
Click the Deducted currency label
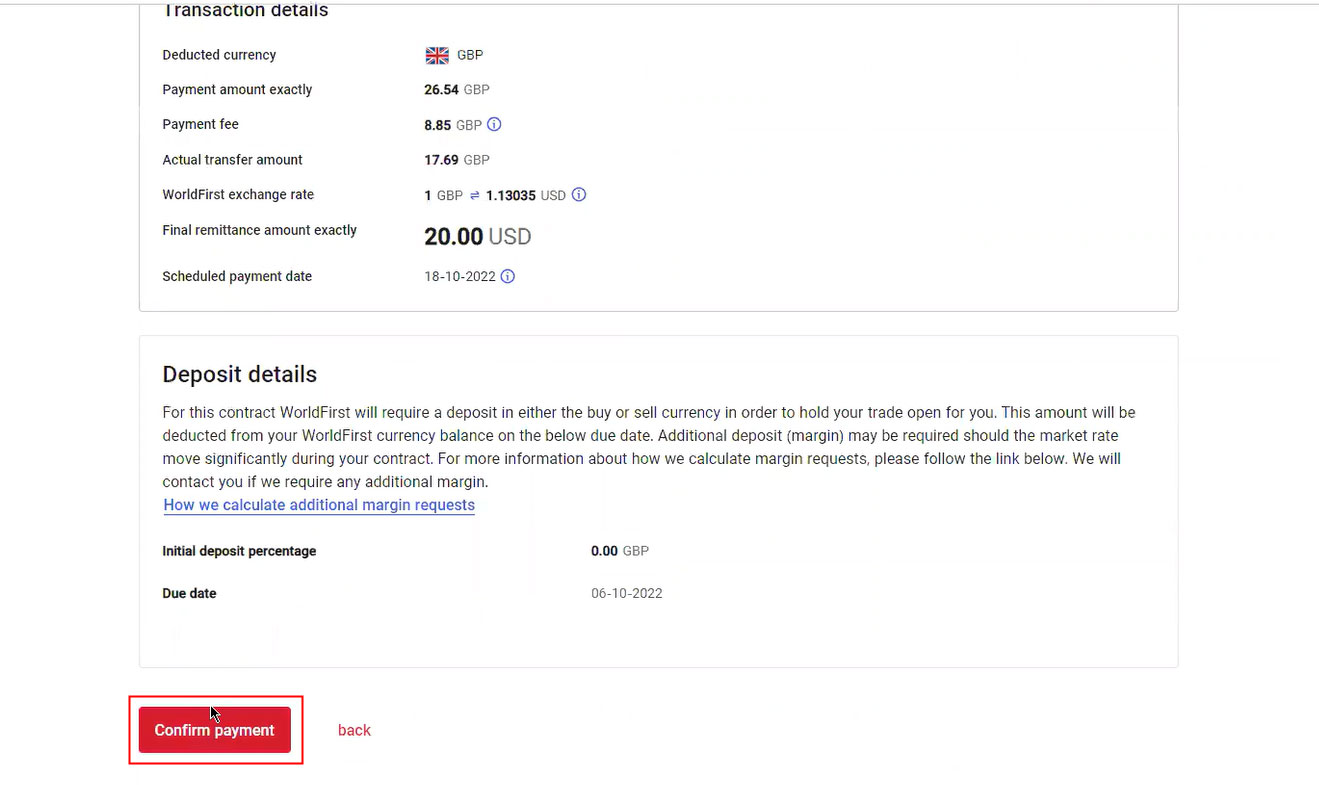(219, 55)
